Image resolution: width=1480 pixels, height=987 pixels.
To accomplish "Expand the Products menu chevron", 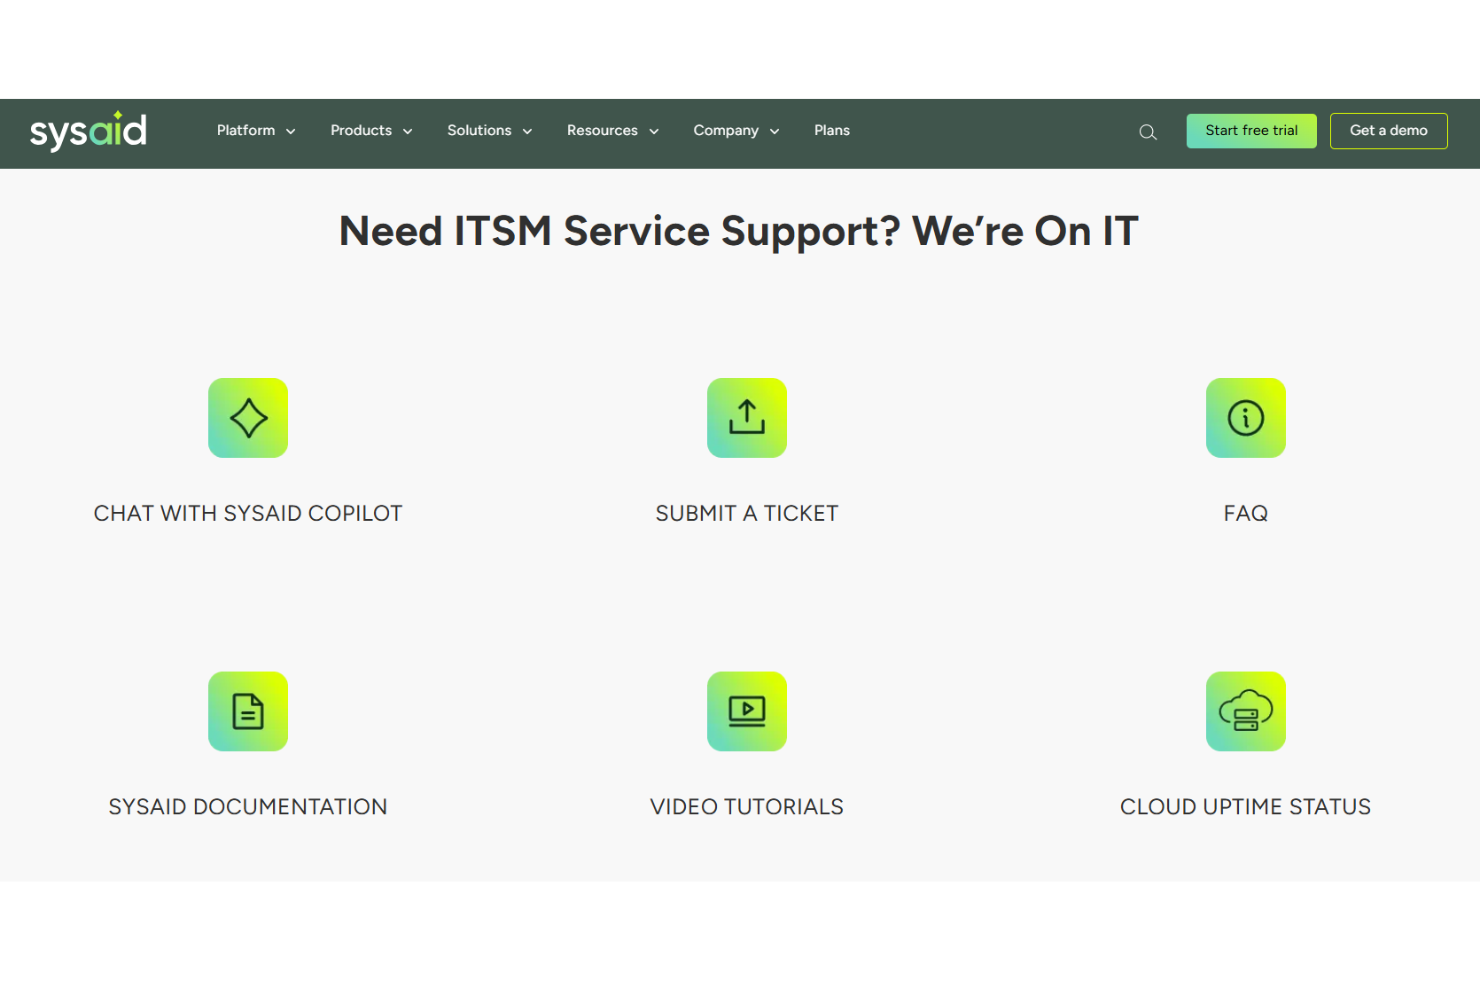I will 408,131.
